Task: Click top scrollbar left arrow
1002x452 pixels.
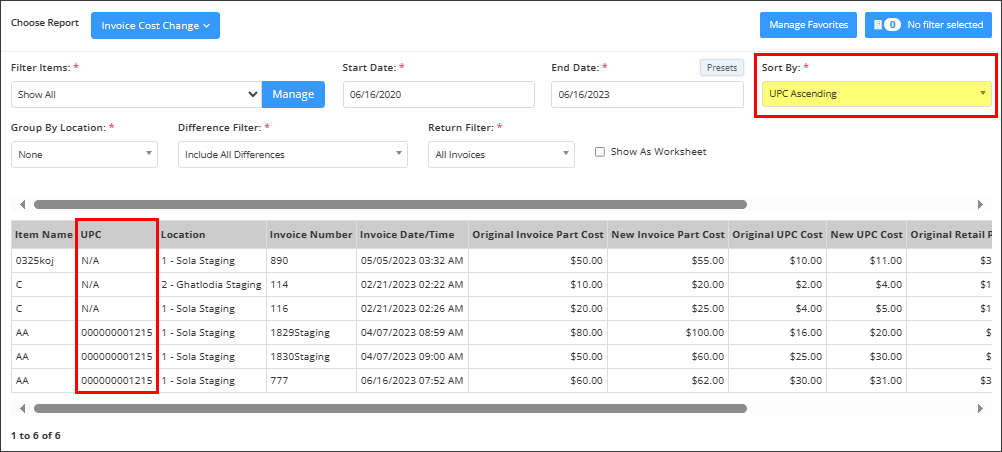Action: [x=22, y=205]
